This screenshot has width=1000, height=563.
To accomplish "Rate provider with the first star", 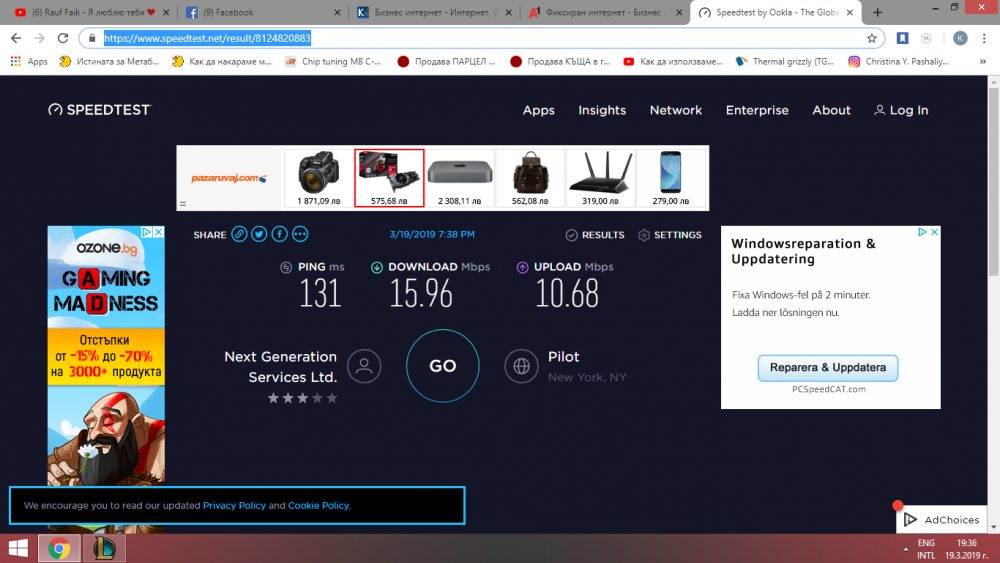I will (x=273, y=398).
